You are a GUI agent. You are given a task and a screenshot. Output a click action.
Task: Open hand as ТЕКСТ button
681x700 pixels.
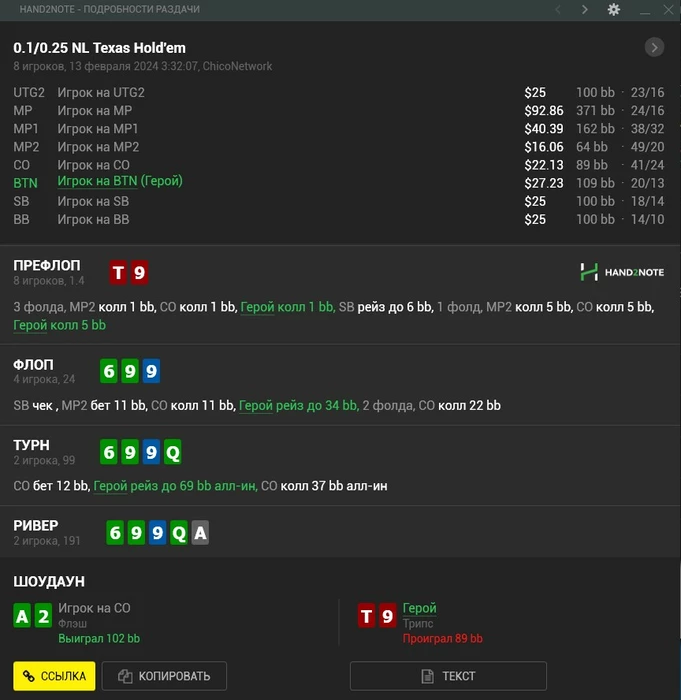click(x=448, y=676)
